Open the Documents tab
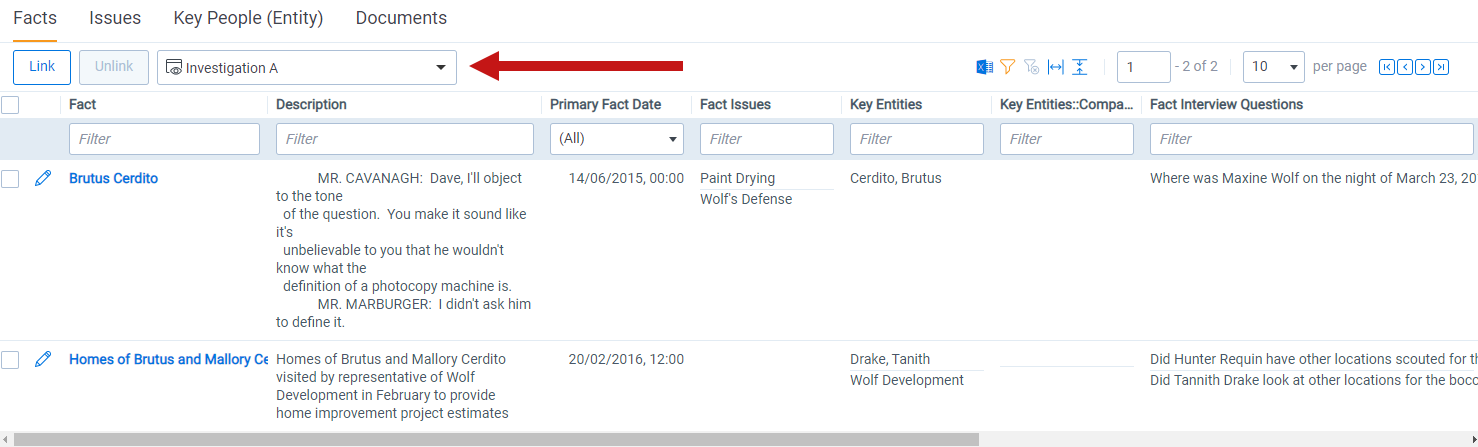The width and height of the screenshot is (1478, 447). 401,18
